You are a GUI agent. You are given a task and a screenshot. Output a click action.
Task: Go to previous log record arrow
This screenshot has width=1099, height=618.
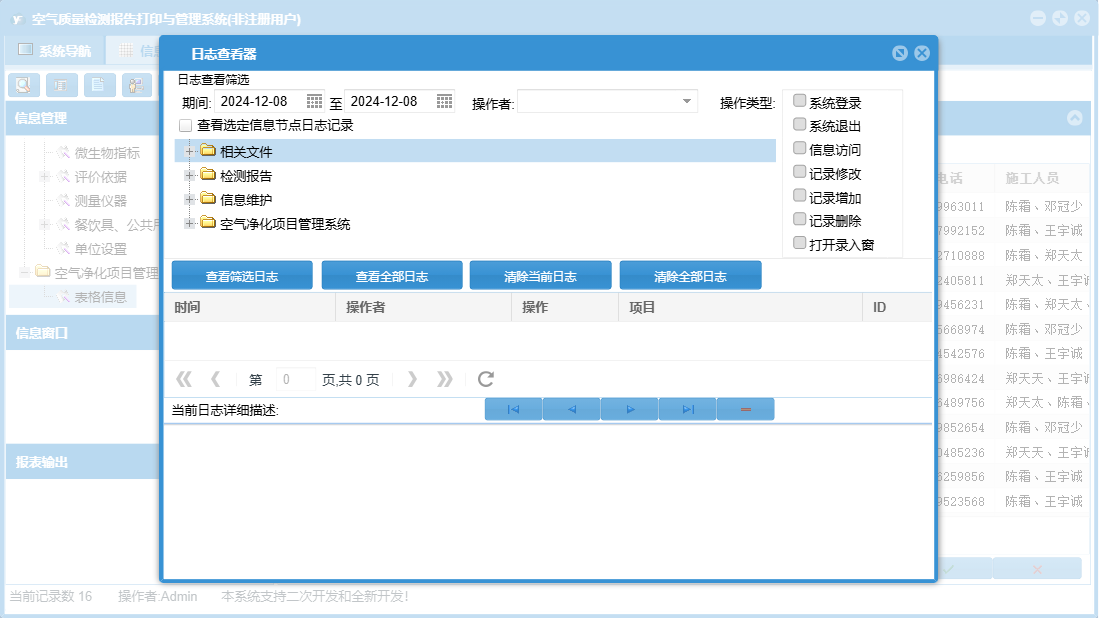572,409
